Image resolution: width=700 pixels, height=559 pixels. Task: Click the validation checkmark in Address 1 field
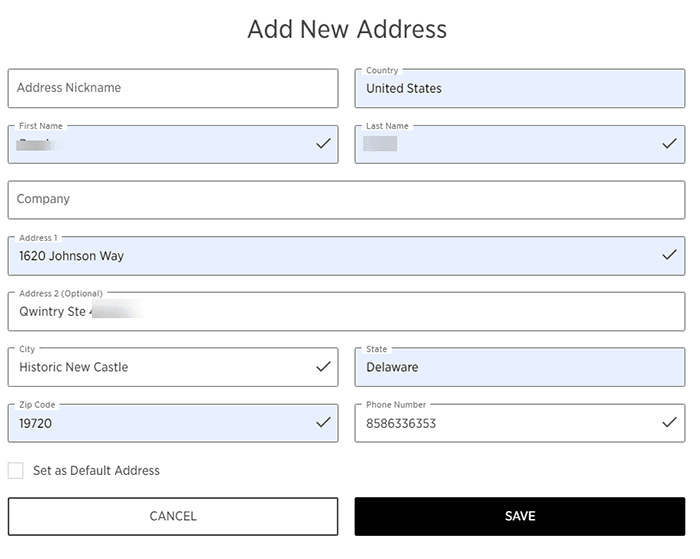tap(670, 256)
